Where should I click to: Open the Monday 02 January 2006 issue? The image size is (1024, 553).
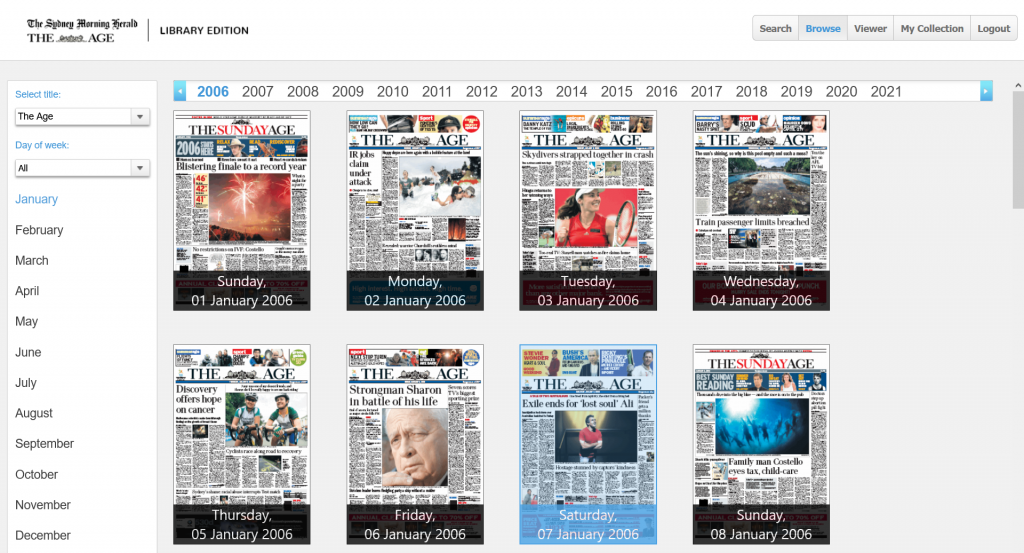tap(415, 210)
